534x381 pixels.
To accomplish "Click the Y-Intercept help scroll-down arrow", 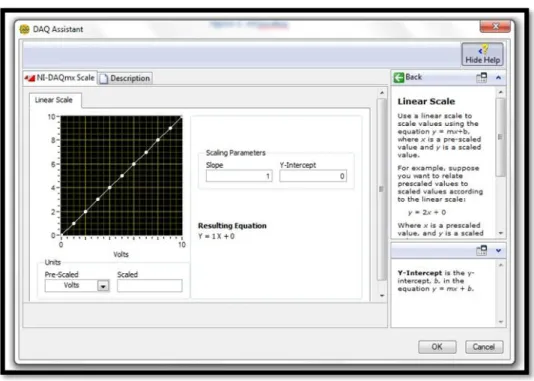I will tap(500, 322).
